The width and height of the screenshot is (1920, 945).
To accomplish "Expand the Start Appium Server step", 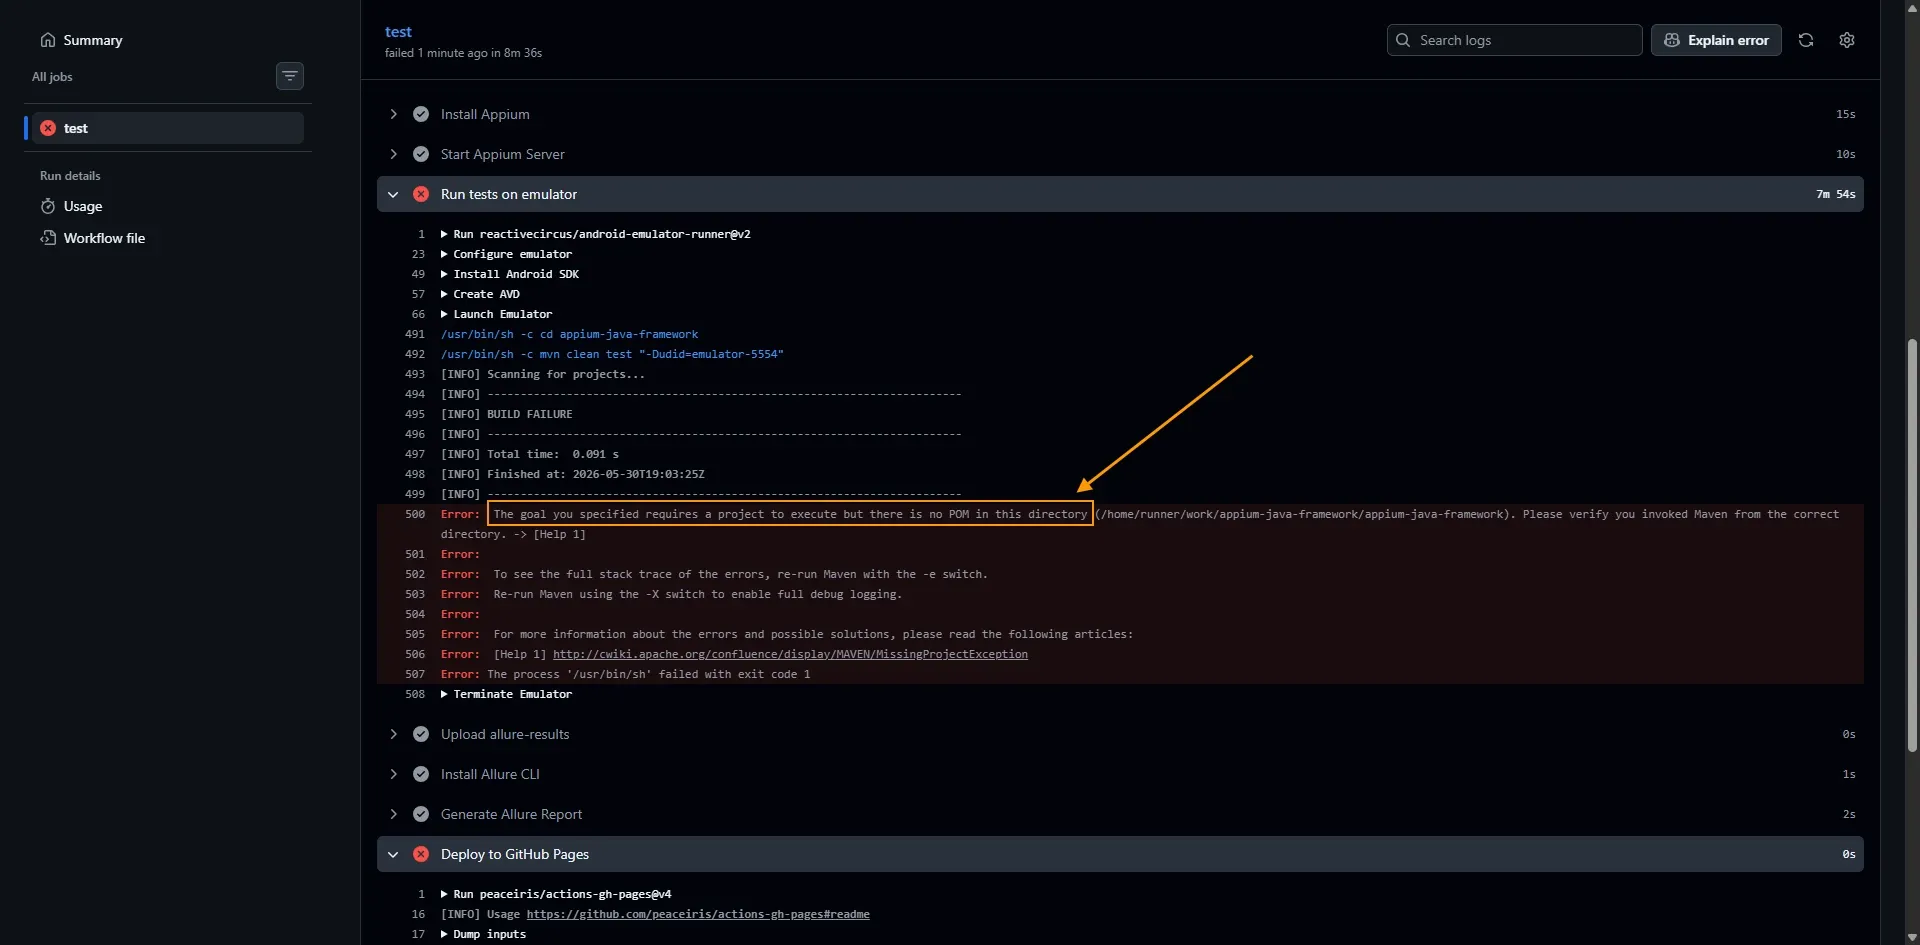I will click(x=1120, y=154).
